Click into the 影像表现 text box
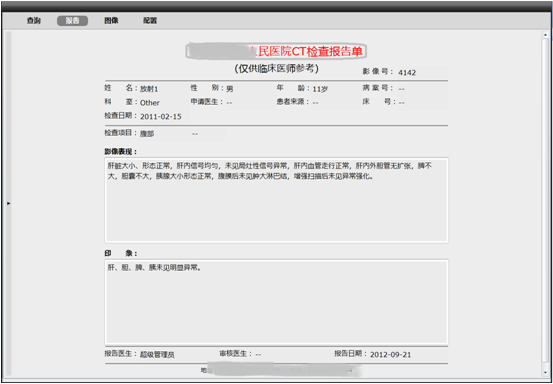553x384 pixels. pos(276,200)
